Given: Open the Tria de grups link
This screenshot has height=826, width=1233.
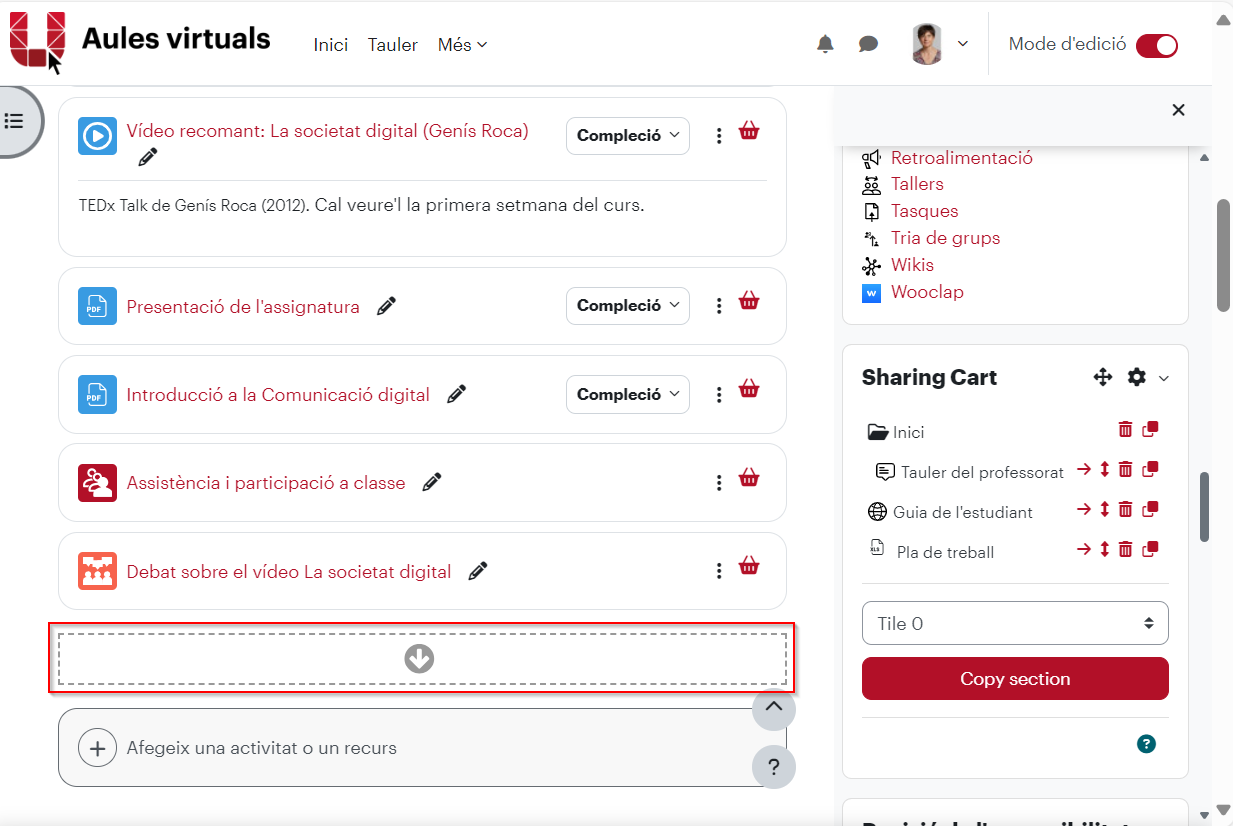Looking at the screenshot, I should tap(946, 238).
